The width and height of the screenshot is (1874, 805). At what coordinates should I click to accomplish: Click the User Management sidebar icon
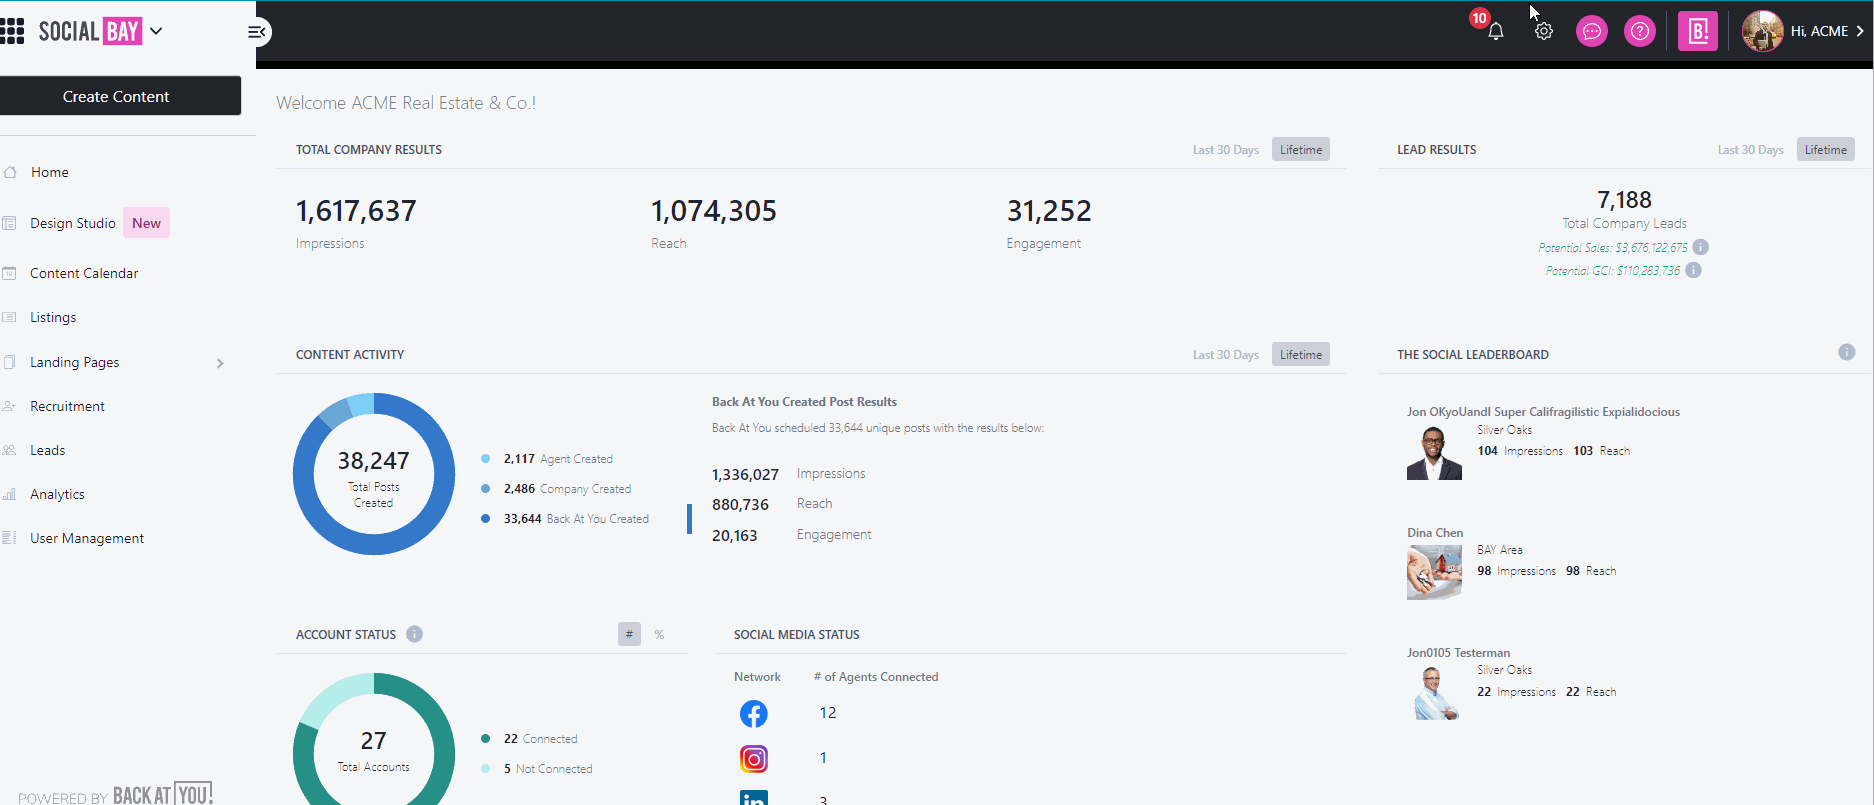[9, 538]
